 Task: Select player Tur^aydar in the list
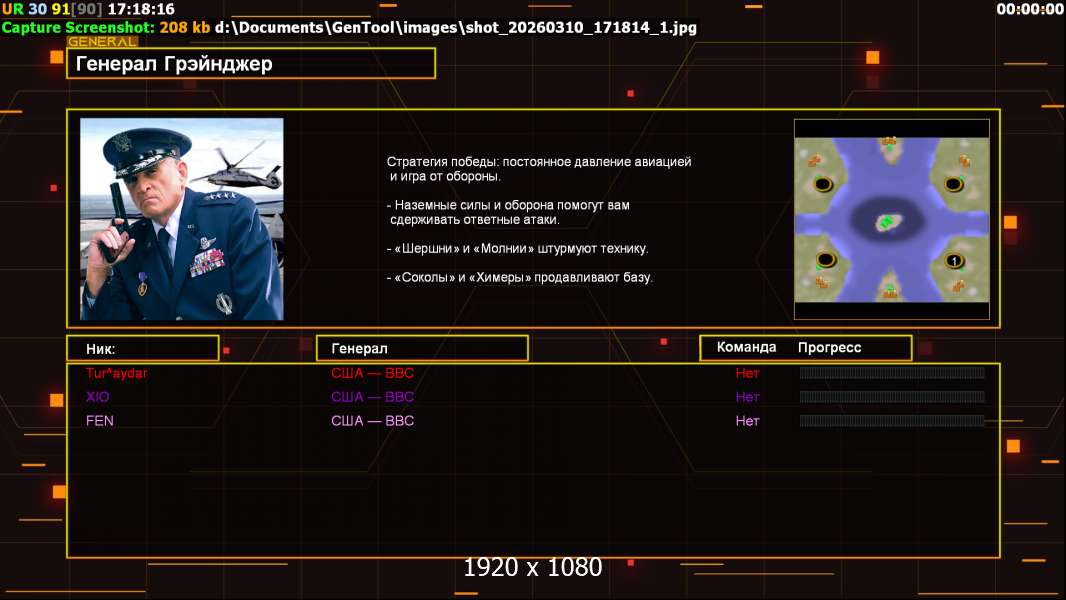coord(116,373)
